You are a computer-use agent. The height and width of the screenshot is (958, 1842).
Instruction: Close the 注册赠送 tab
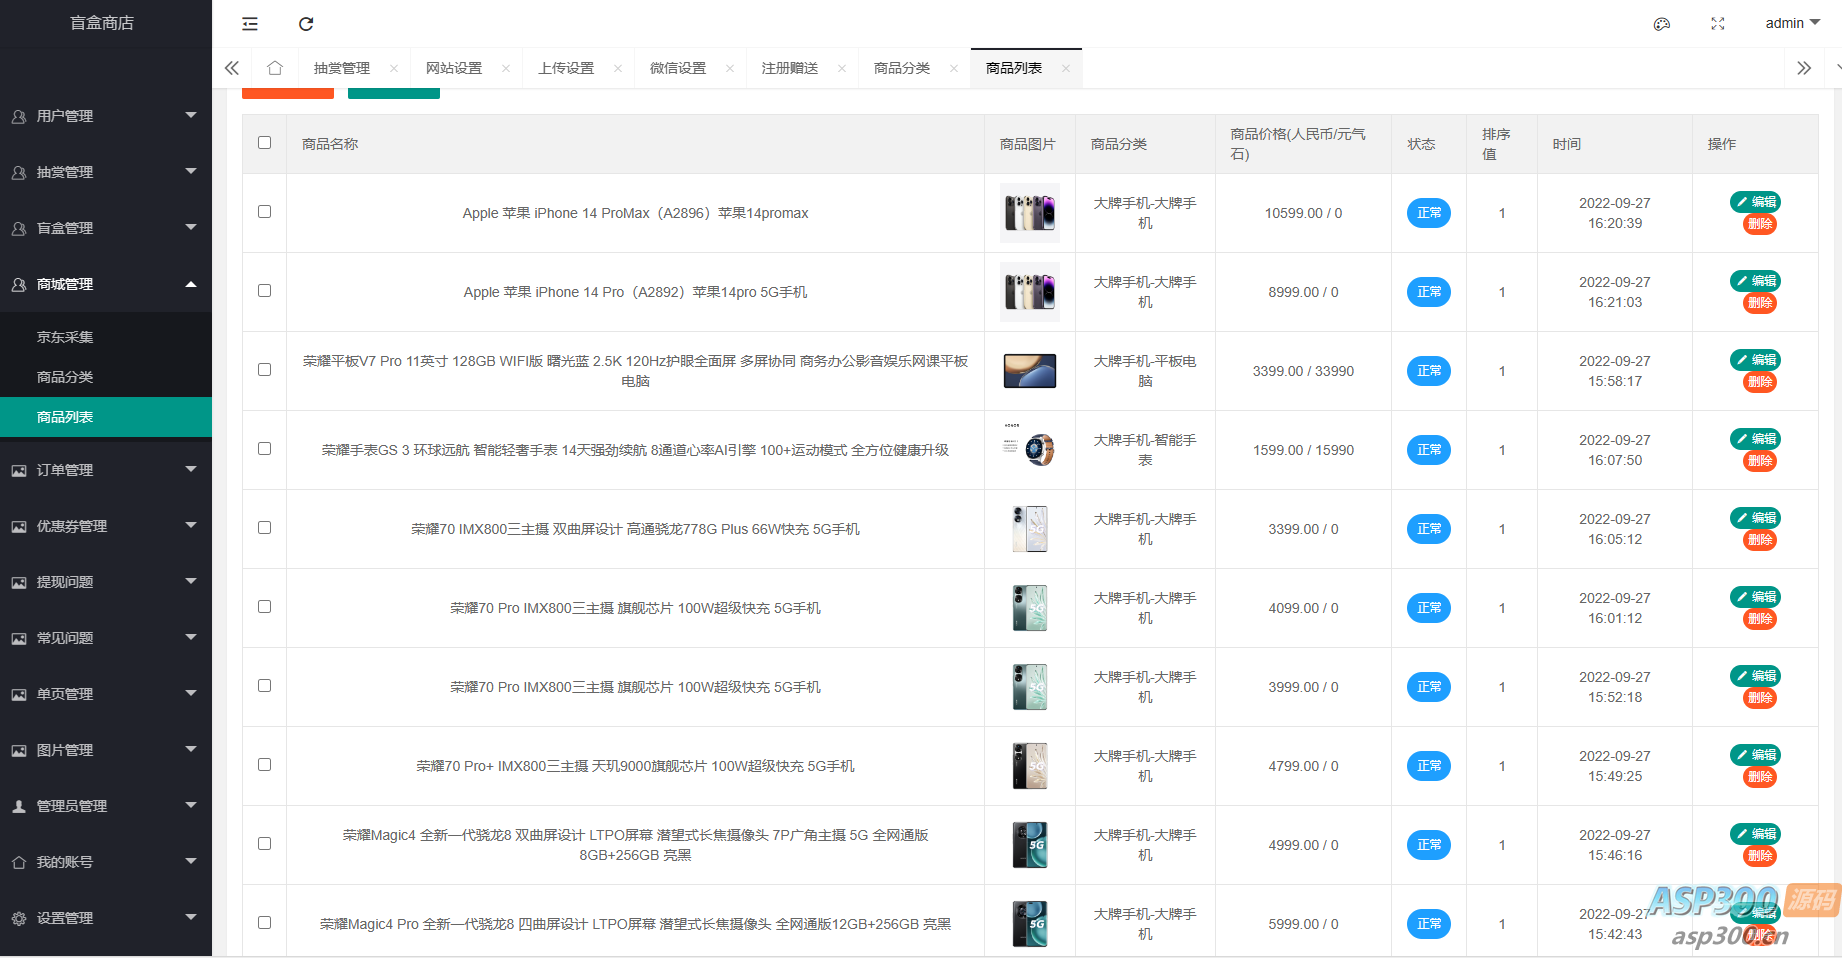(x=842, y=68)
